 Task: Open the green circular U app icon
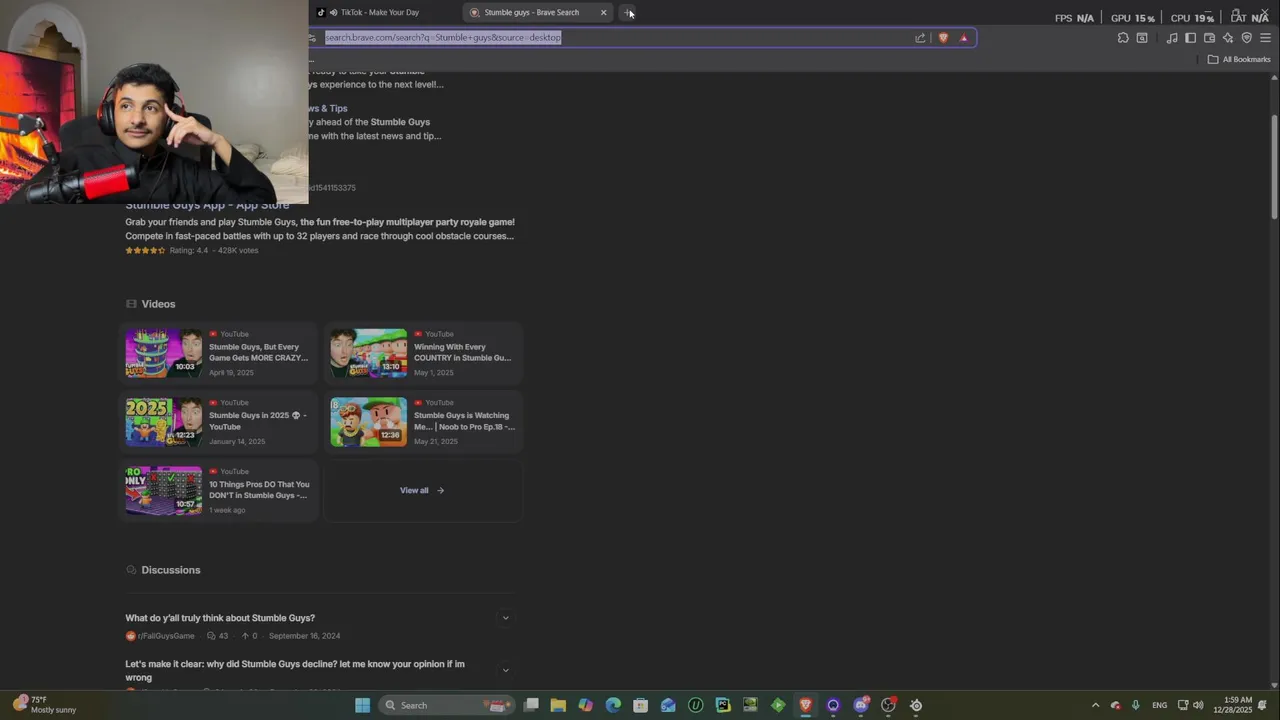tap(695, 705)
